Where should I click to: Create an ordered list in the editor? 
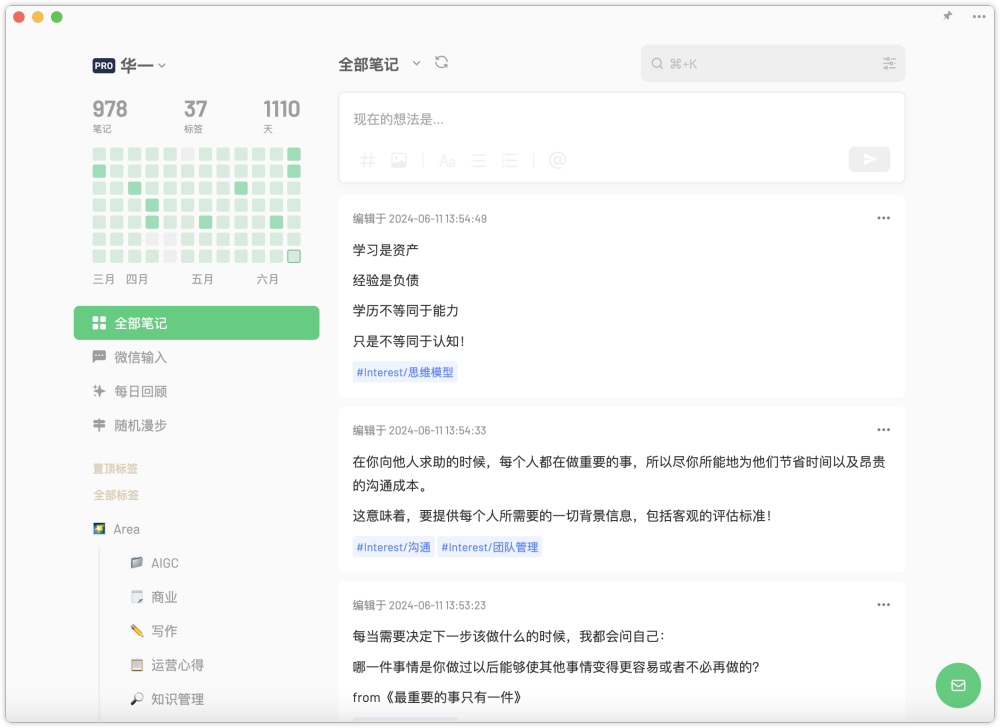tap(509, 160)
